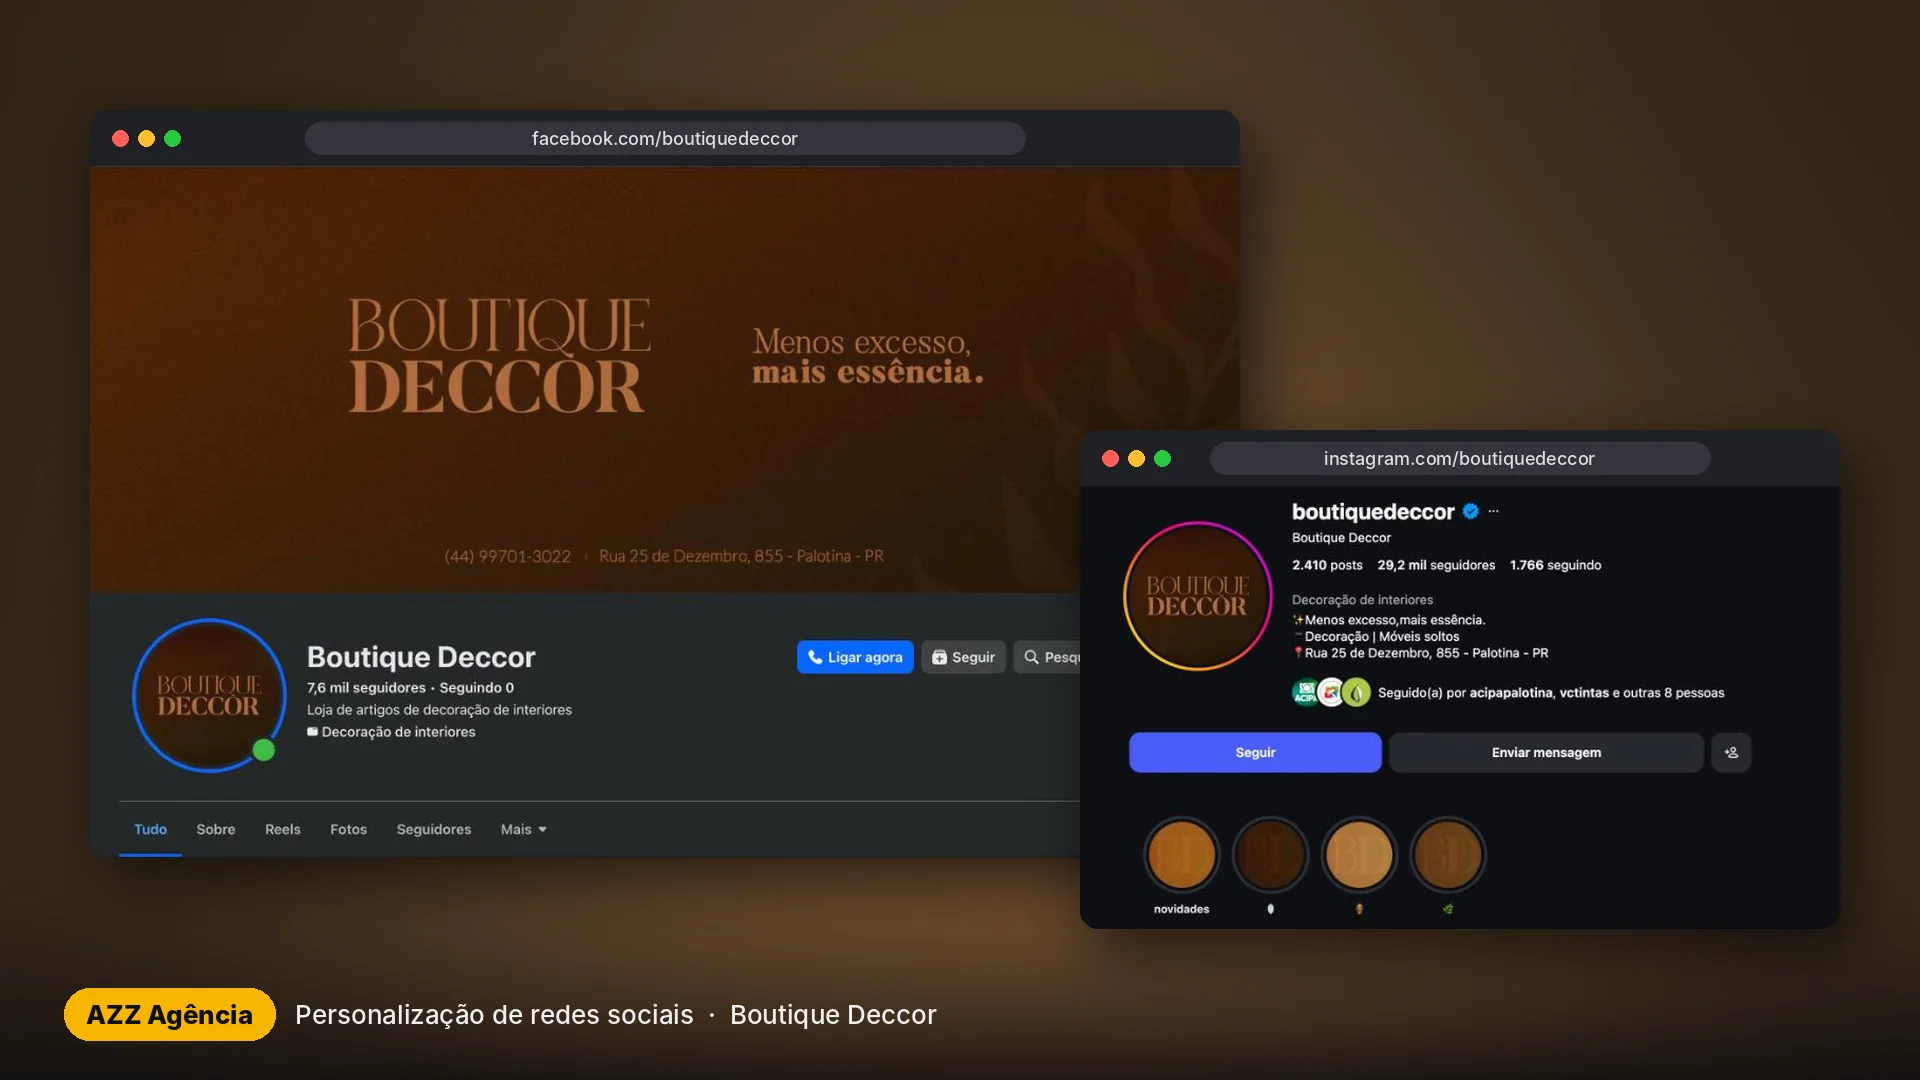Click the phone icon inside Ligar agora
The width and height of the screenshot is (1920, 1080).
tap(815, 657)
